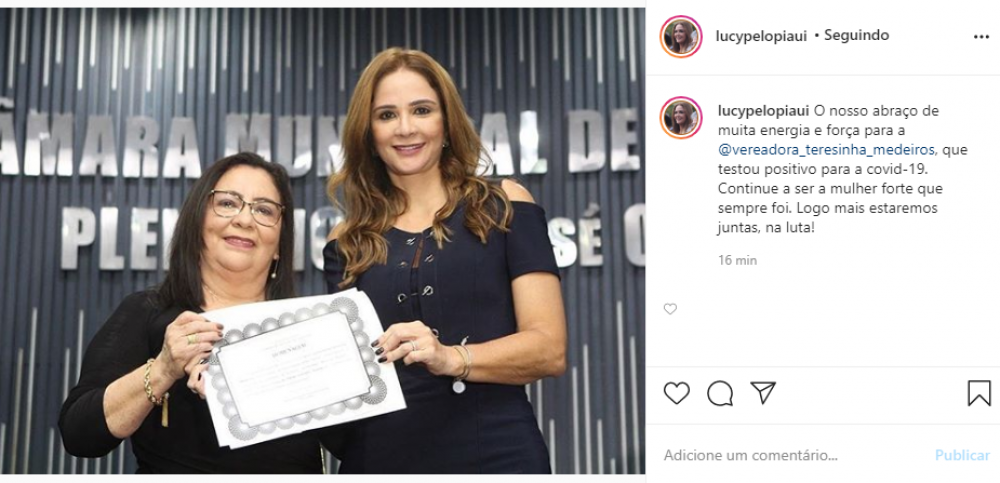Open lucypelopiaui avatar beside the caption
Screen dimensions: 1000x483
[681, 117]
